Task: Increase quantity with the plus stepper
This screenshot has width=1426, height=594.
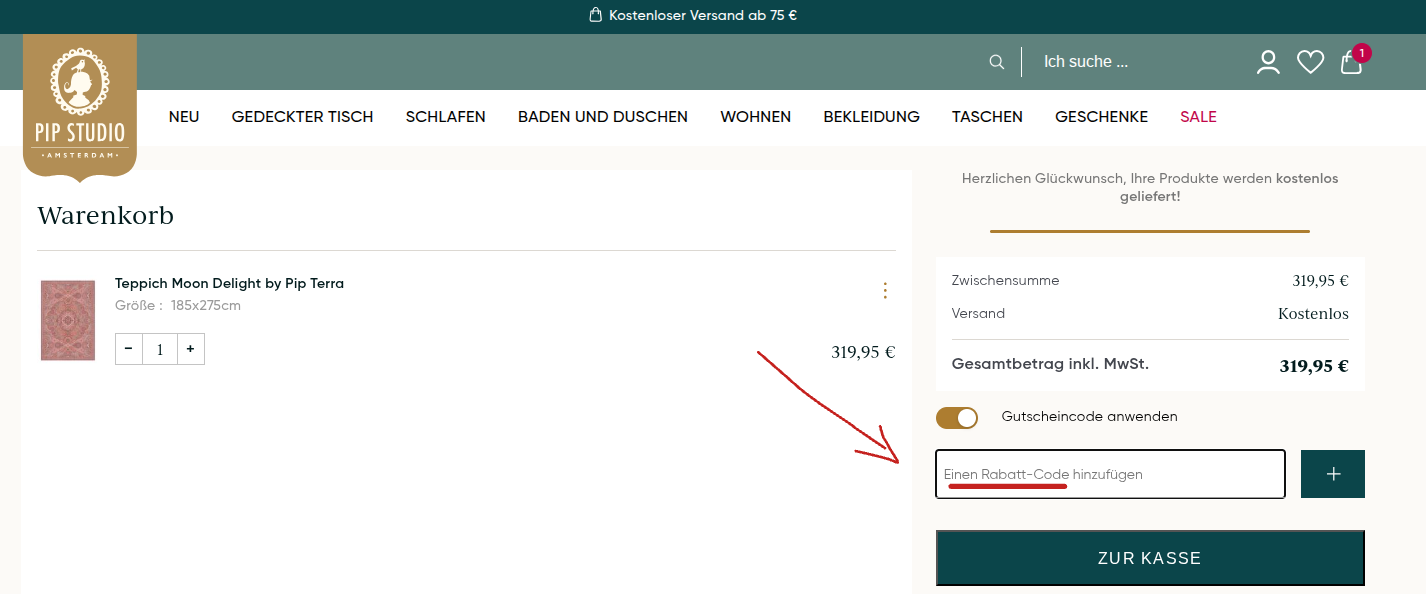Action: click(x=190, y=349)
